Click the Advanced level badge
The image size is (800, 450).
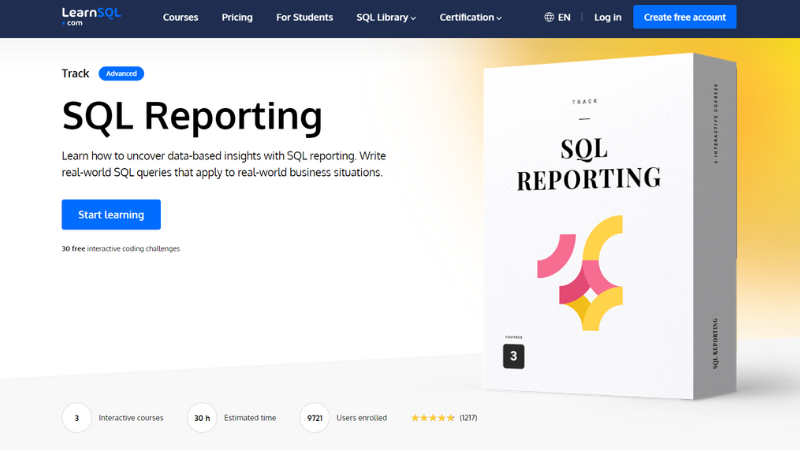coord(121,73)
